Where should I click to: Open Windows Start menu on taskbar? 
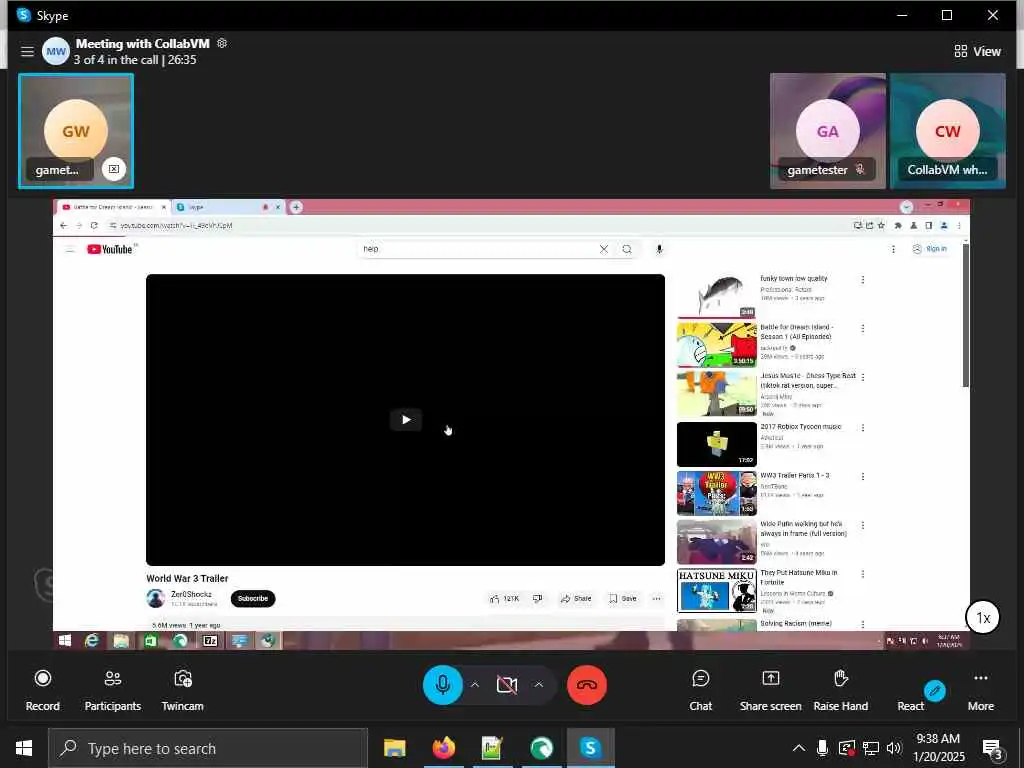tap(24, 748)
